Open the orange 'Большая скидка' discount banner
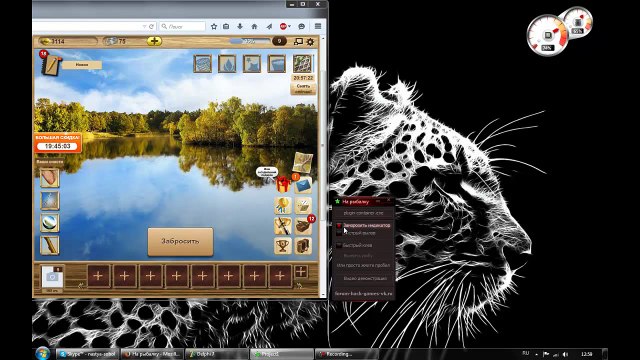 coord(58,142)
